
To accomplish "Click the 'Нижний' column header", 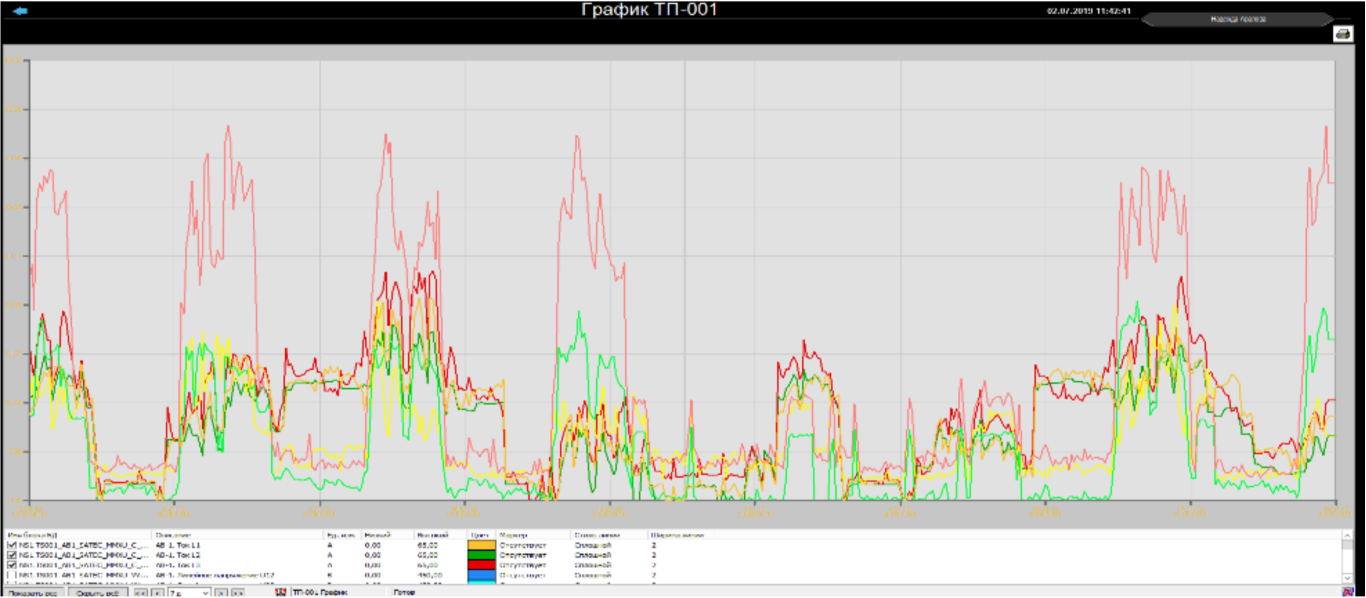I will 377,535.
